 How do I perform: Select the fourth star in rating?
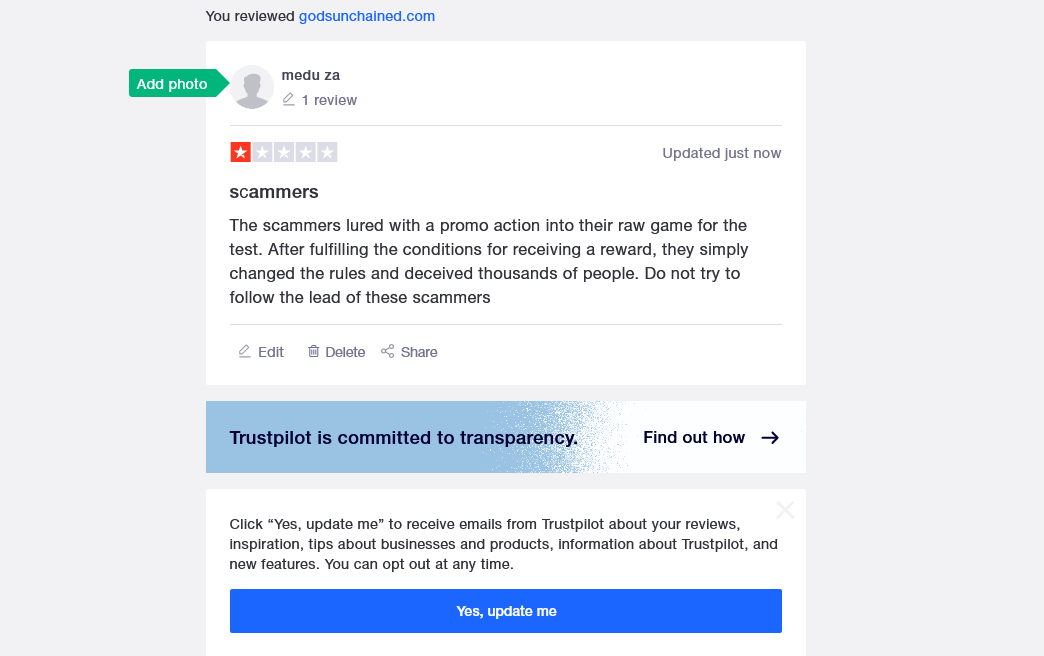(306, 153)
